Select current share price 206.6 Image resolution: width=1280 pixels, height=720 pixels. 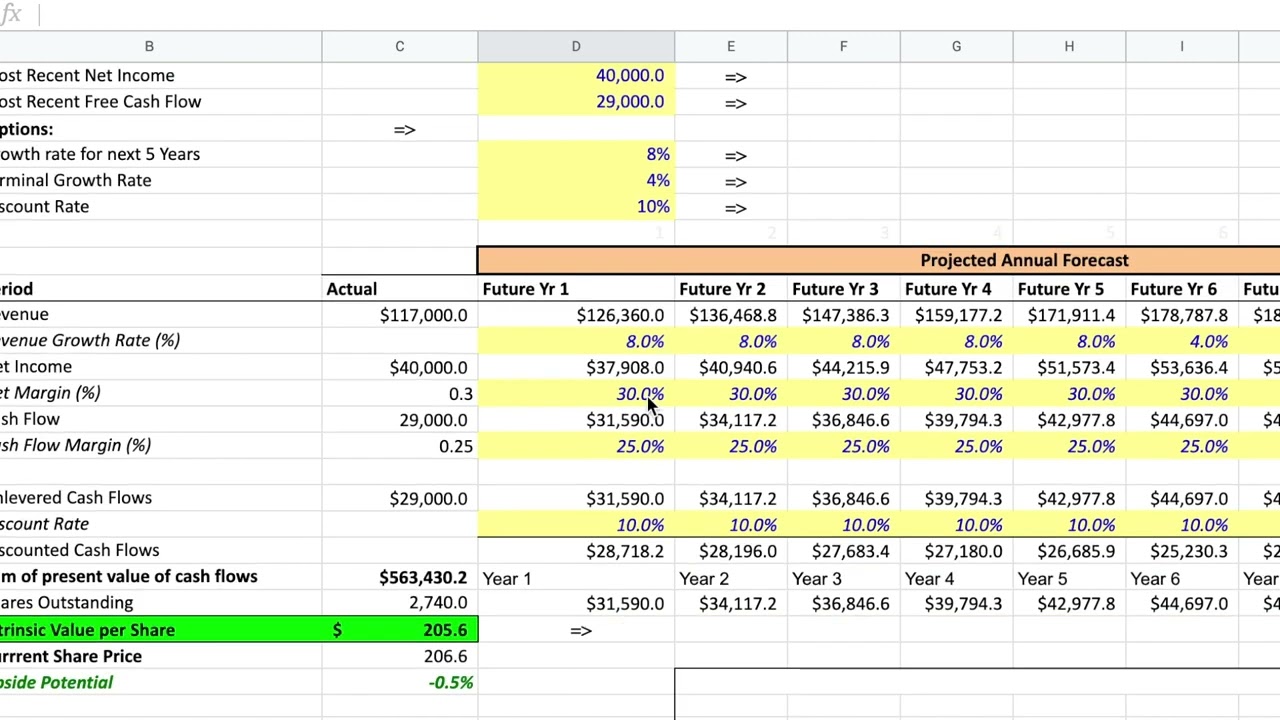(399, 656)
